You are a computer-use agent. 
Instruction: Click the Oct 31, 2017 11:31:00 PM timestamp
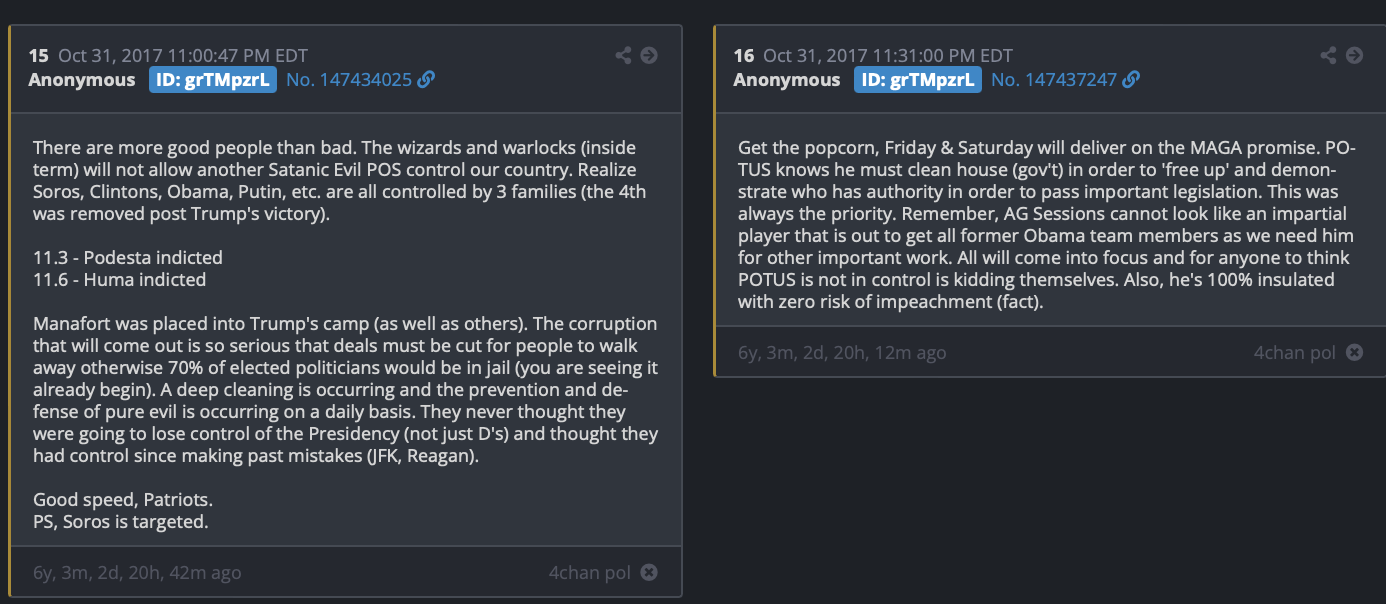(x=888, y=55)
